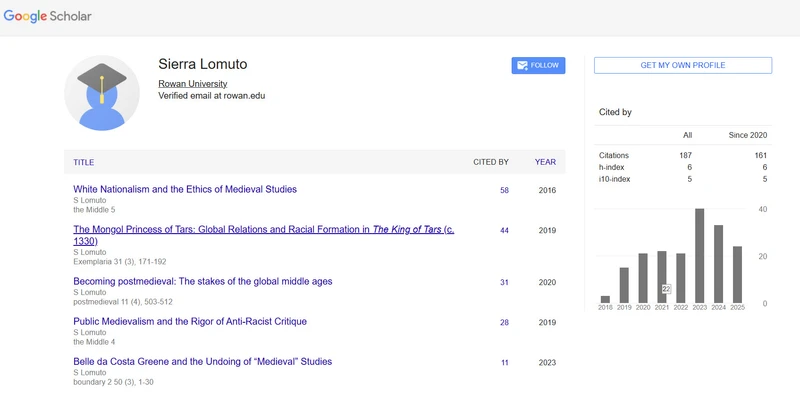Open the Rowan University affiliation link
The height and width of the screenshot is (395, 800).
[x=192, y=84]
